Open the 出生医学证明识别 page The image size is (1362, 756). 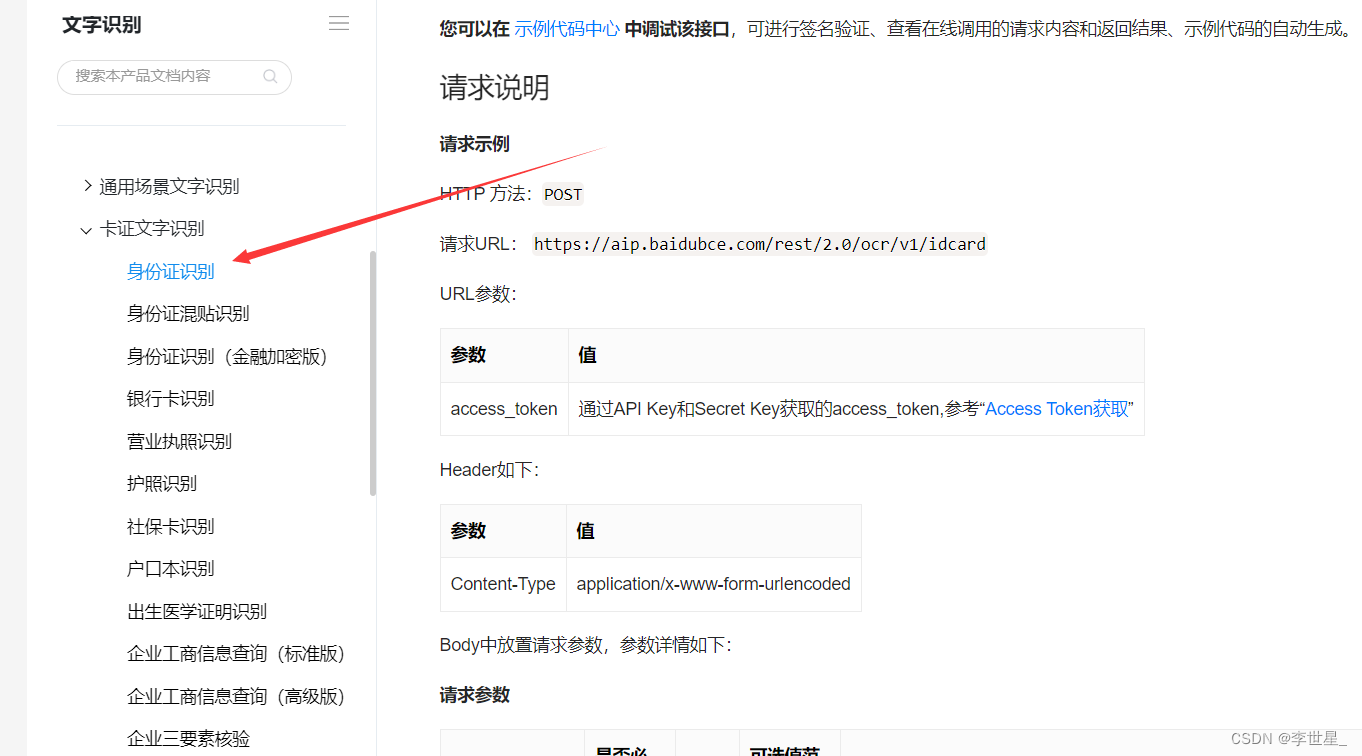[x=197, y=611]
